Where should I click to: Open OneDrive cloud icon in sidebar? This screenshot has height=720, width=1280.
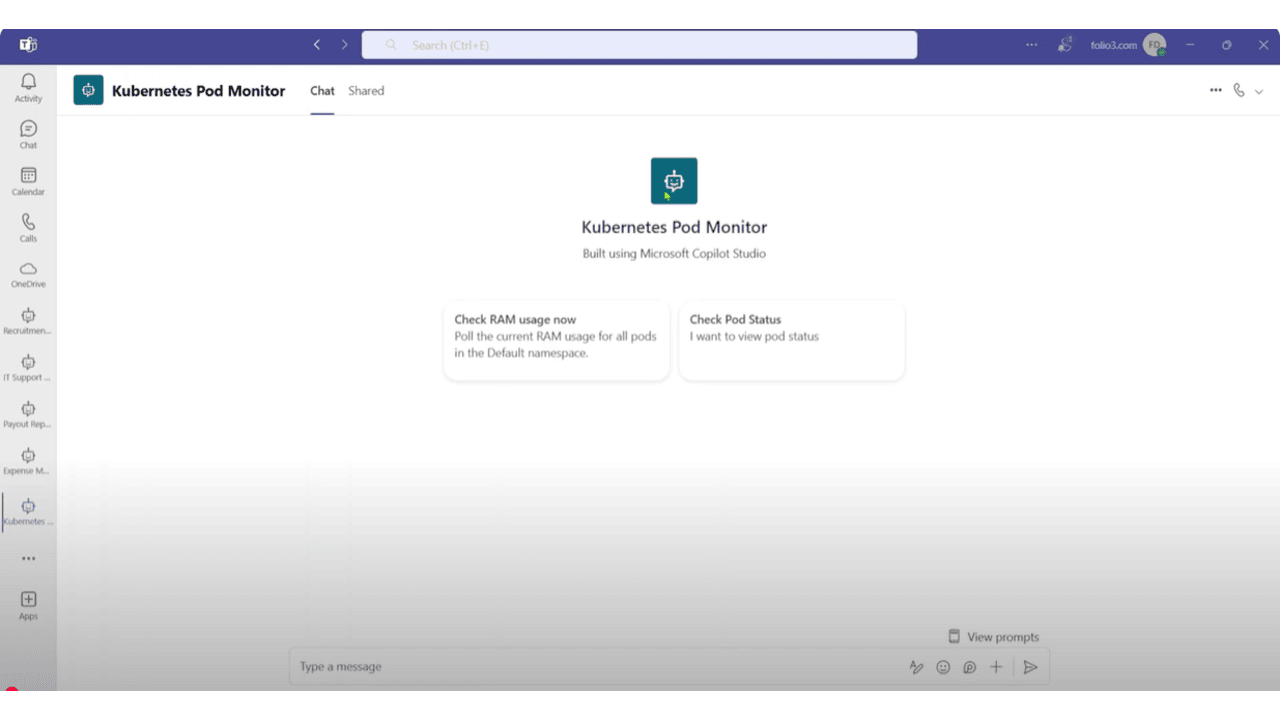click(x=28, y=274)
